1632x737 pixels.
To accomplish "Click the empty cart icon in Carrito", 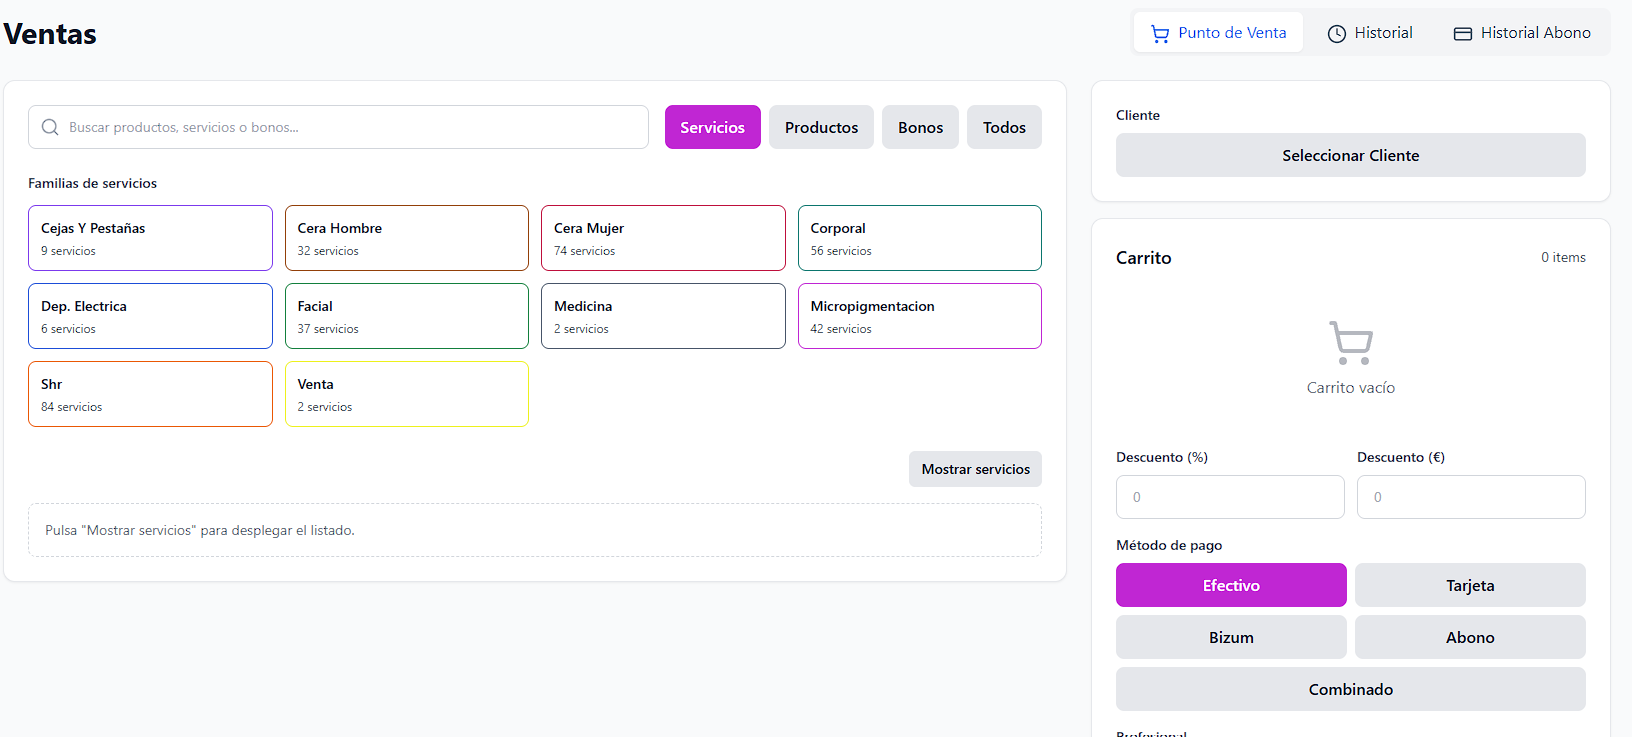I will [1351, 343].
